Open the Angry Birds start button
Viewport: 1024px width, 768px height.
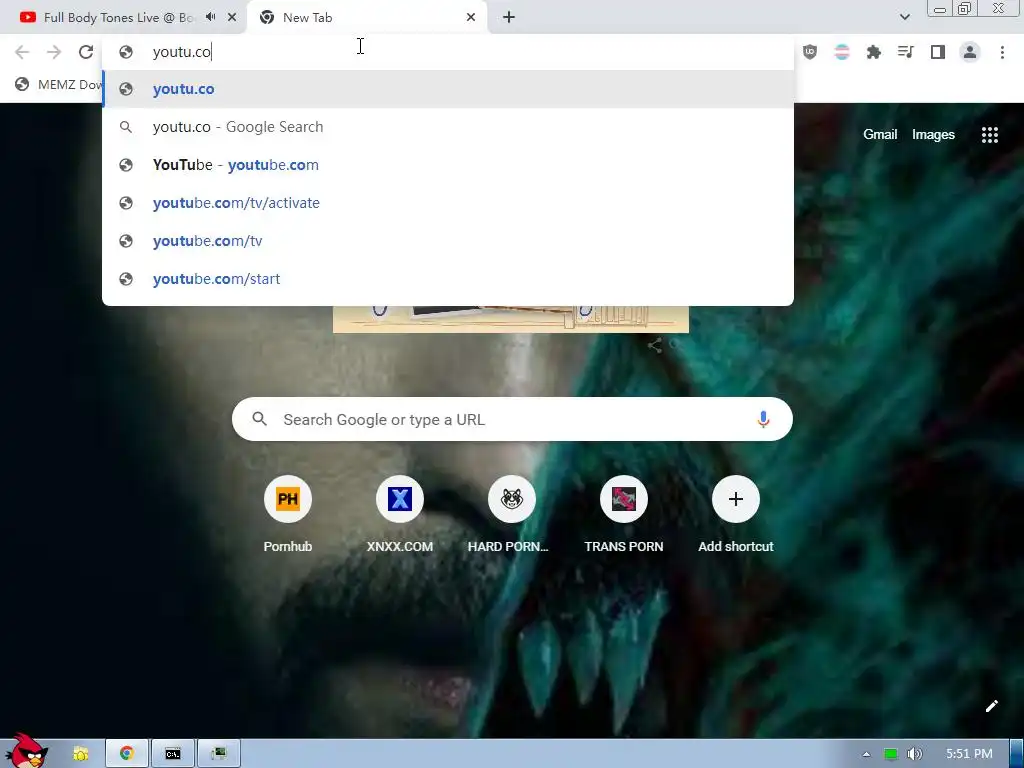pyautogui.click(x=27, y=751)
